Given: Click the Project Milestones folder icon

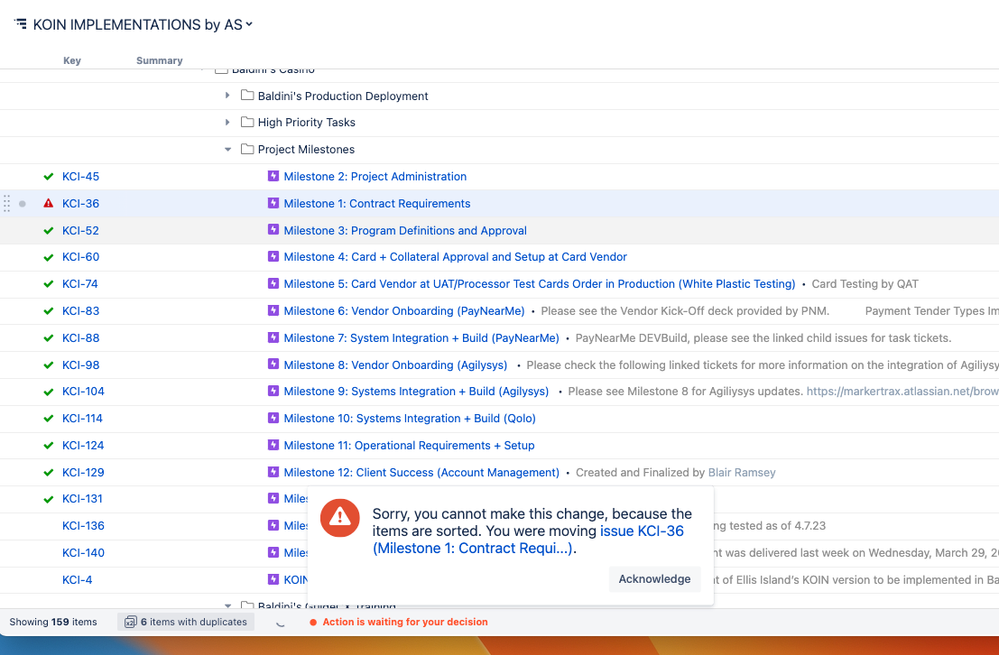Looking at the screenshot, I should 247,149.
